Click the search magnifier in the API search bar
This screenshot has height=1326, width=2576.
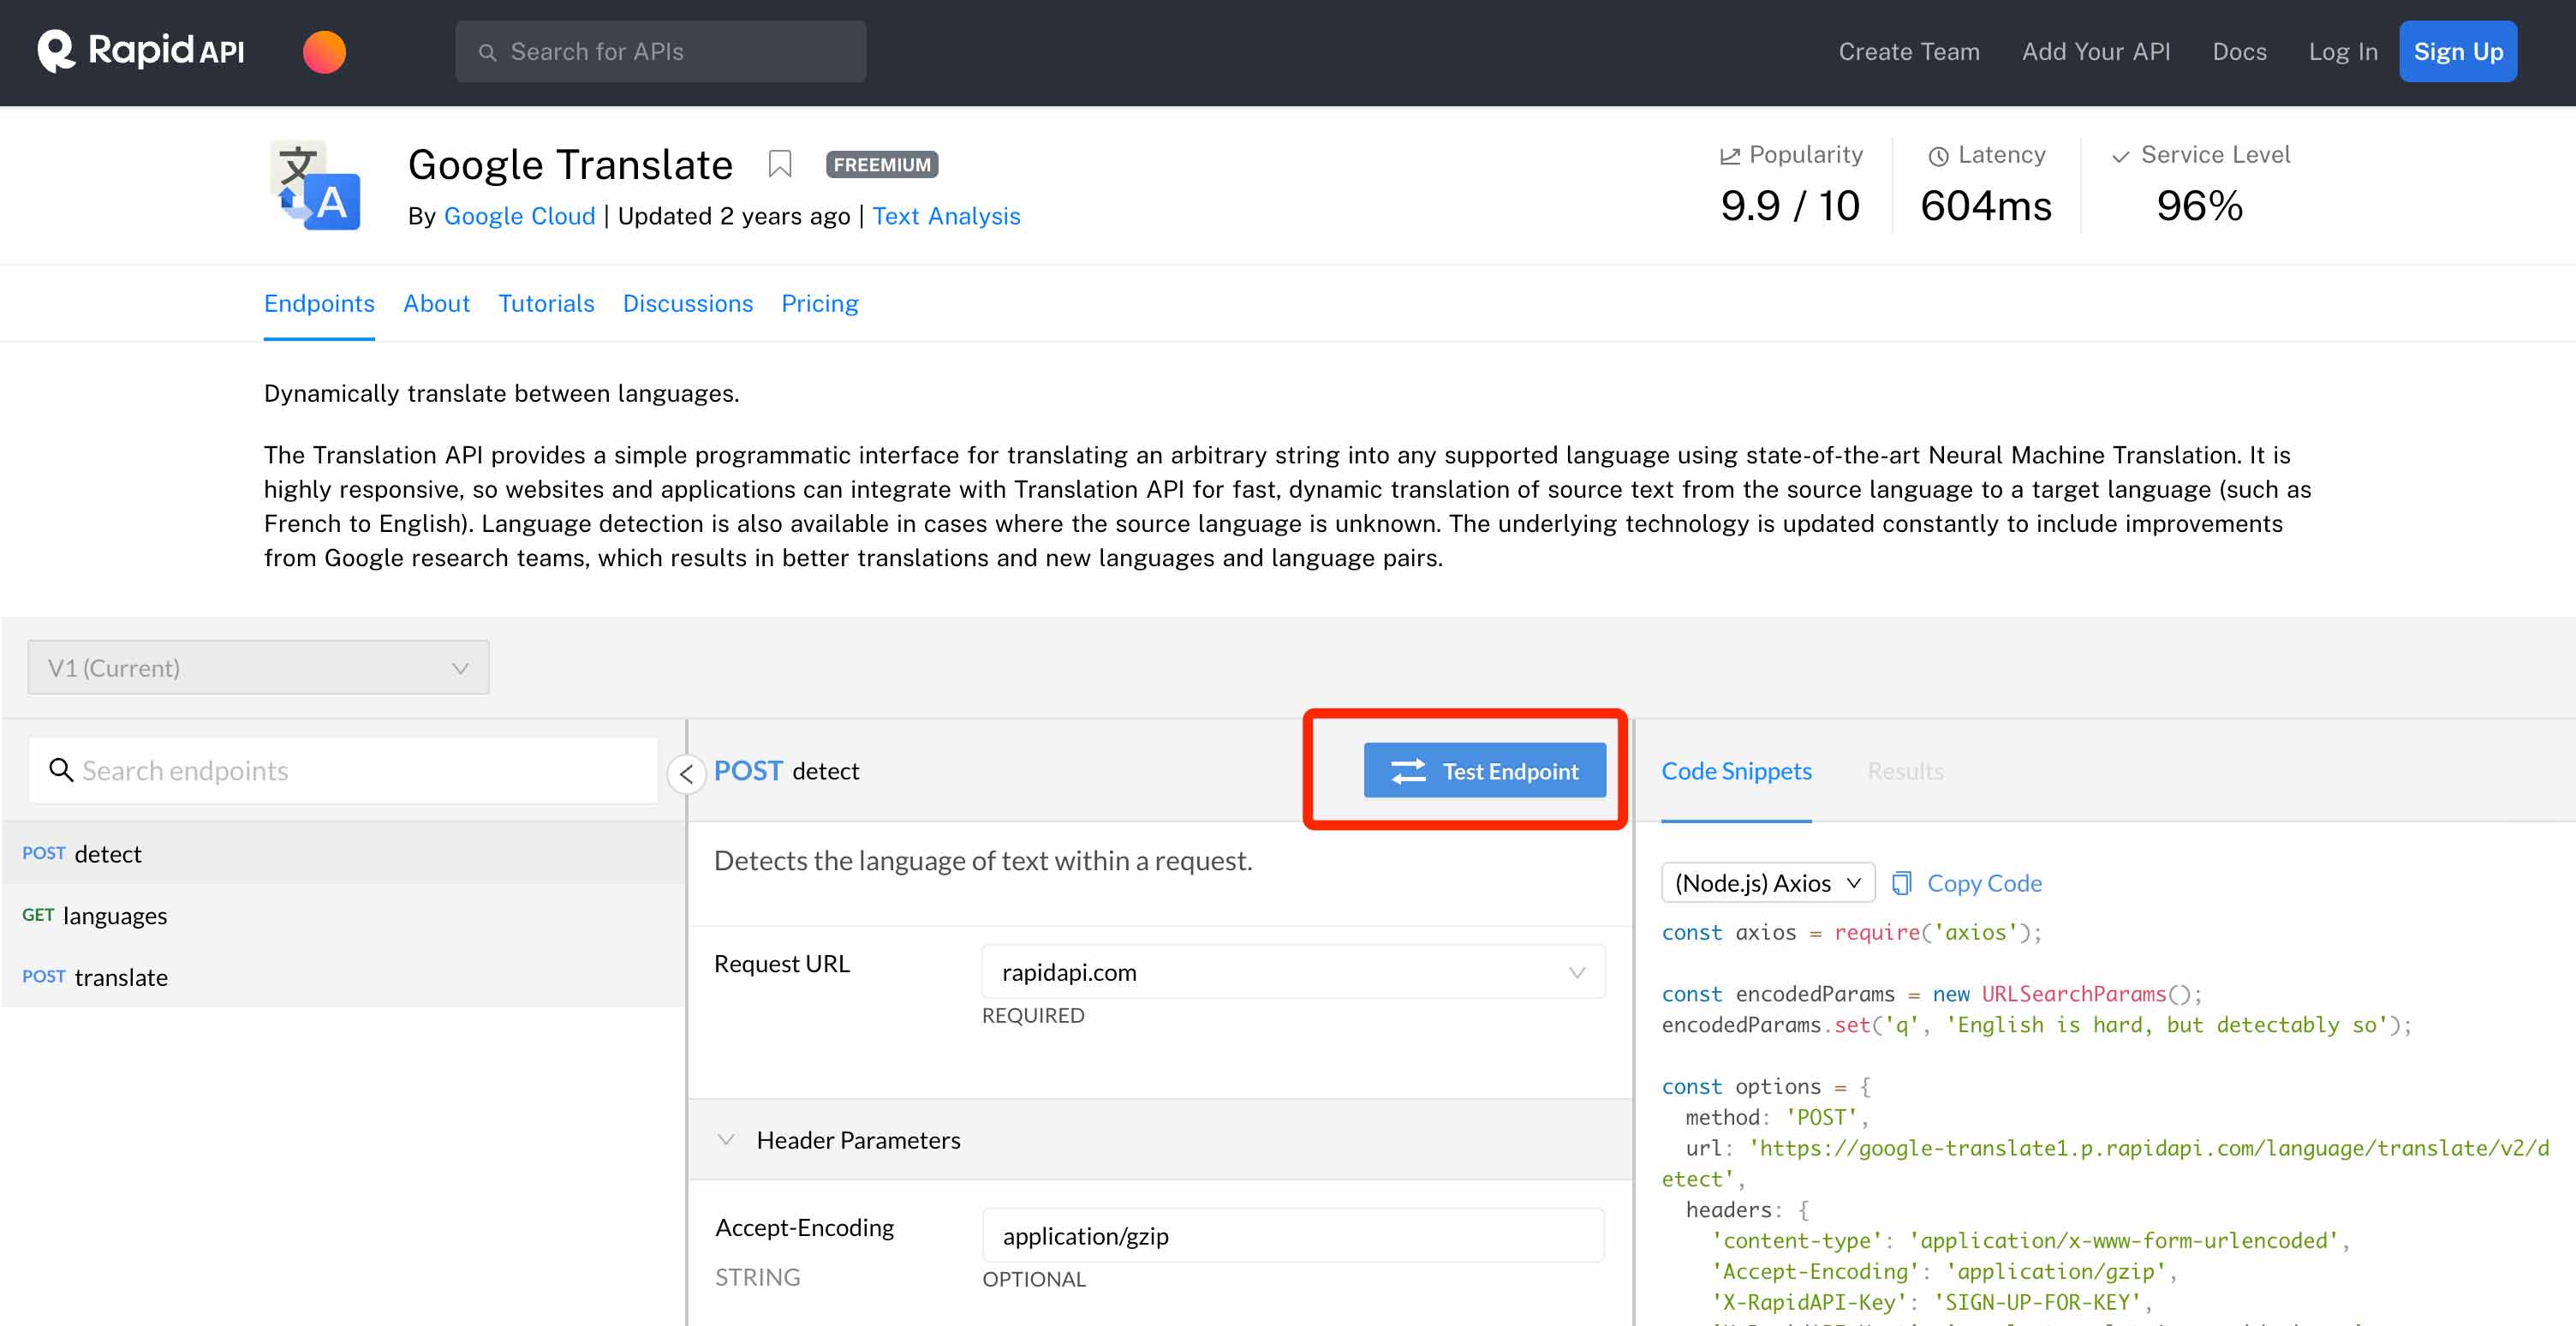pyautogui.click(x=487, y=52)
